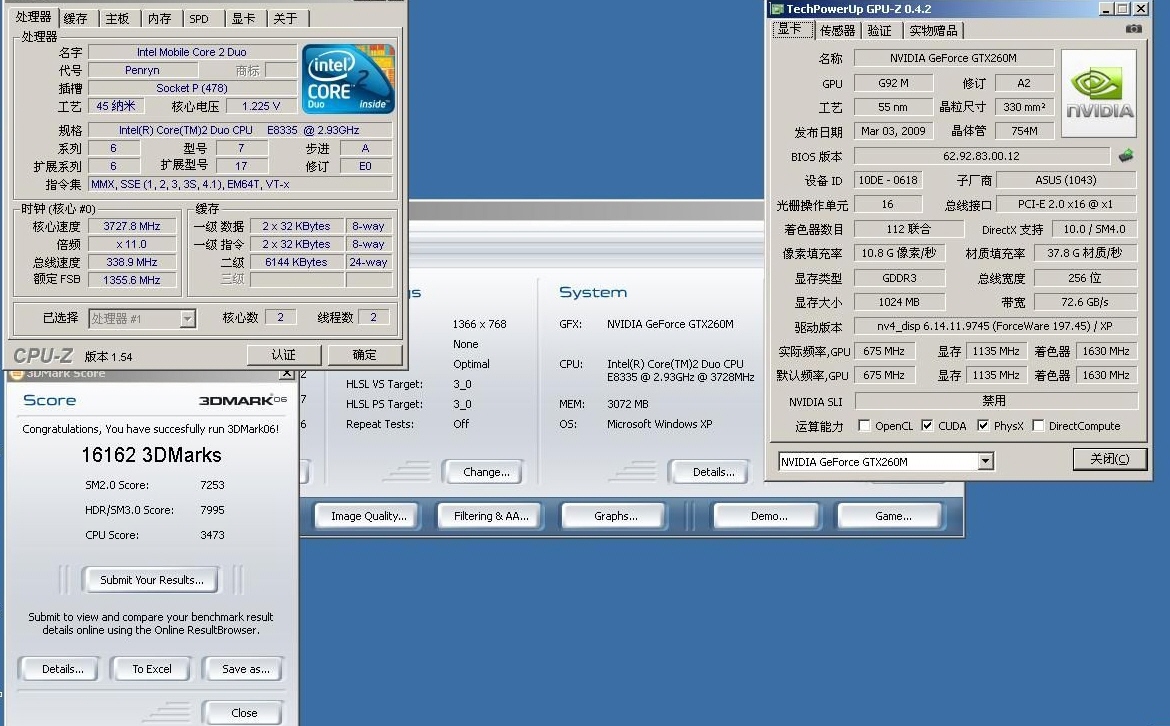Click the Change... button in 3DMark settings
This screenshot has height=726, width=1170.
(486, 472)
